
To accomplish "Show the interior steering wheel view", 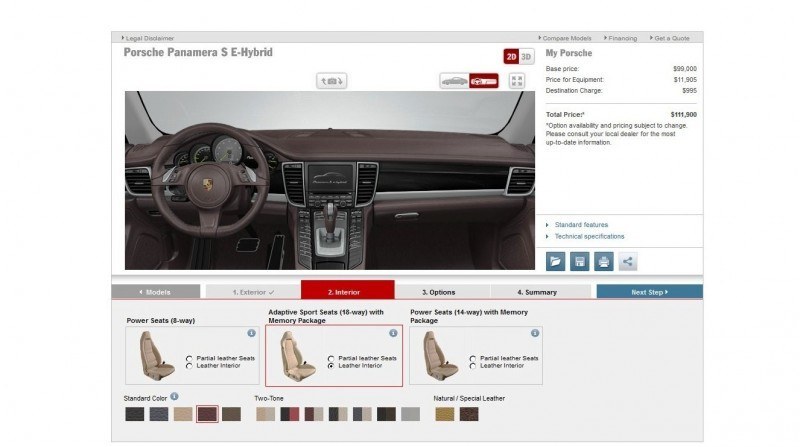I will click(x=484, y=81).
